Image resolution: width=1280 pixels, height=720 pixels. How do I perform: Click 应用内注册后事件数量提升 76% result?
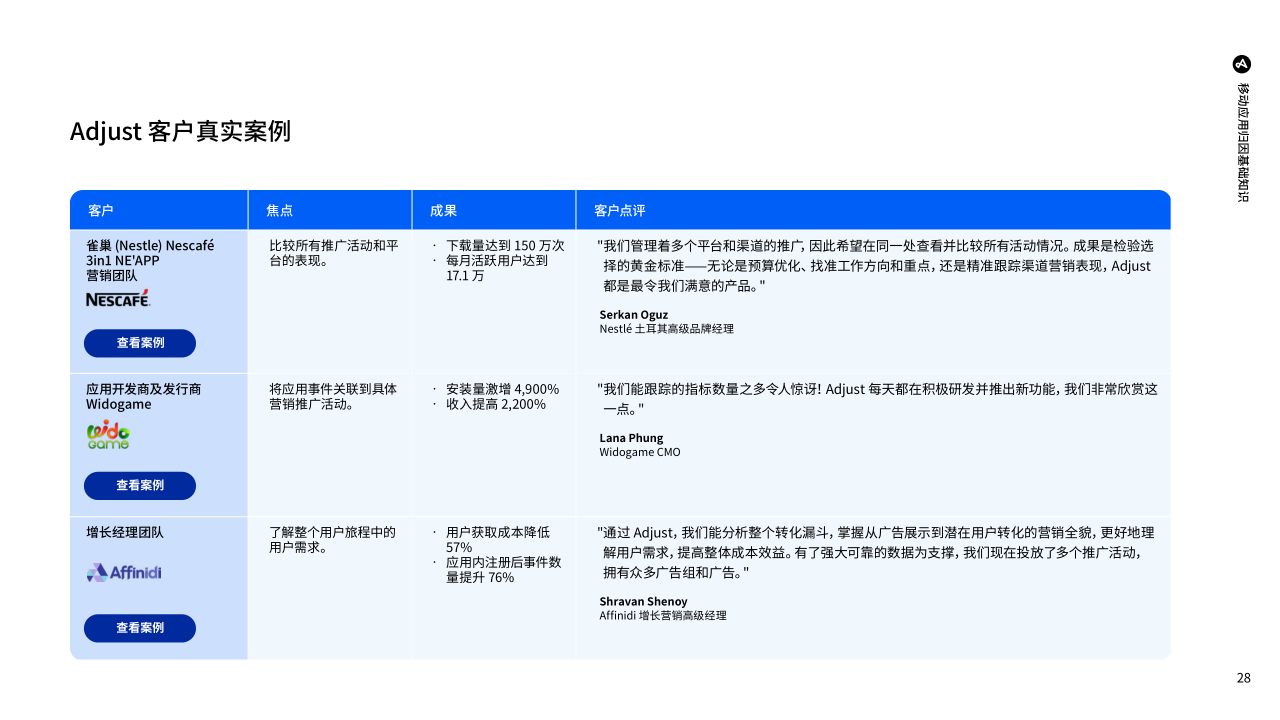coord(504,569)
